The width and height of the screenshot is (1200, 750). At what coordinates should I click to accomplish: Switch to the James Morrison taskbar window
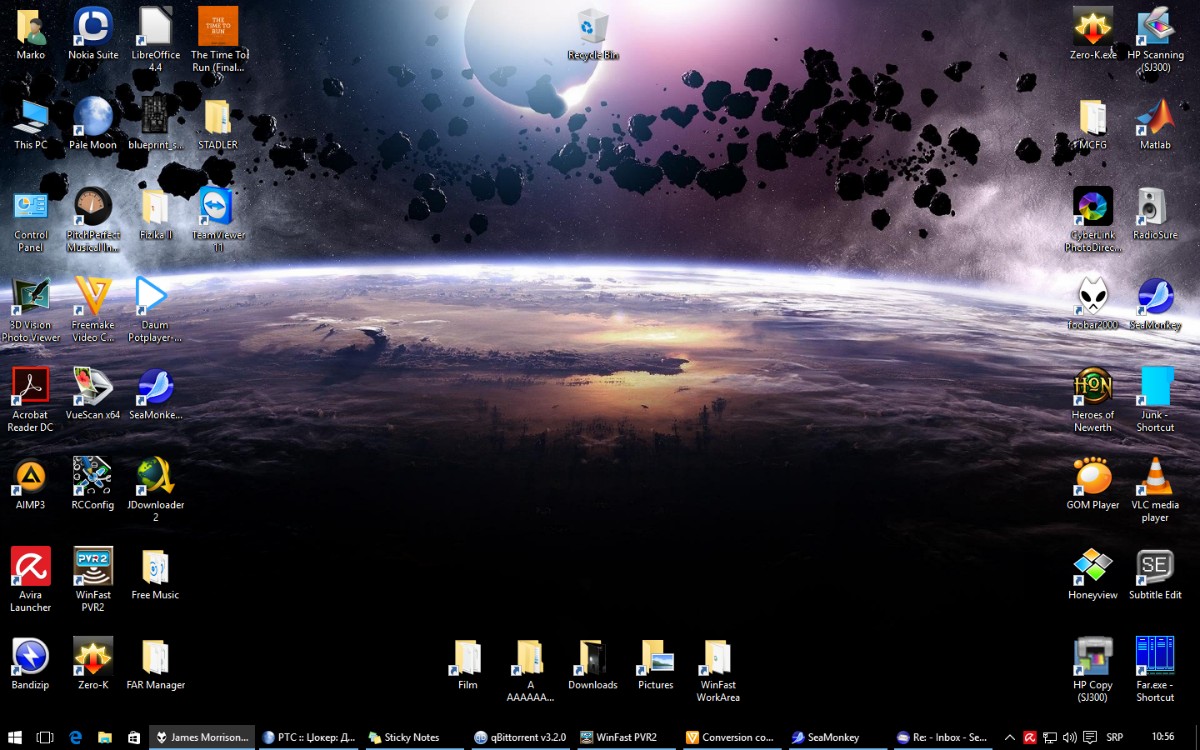point(202,737)
